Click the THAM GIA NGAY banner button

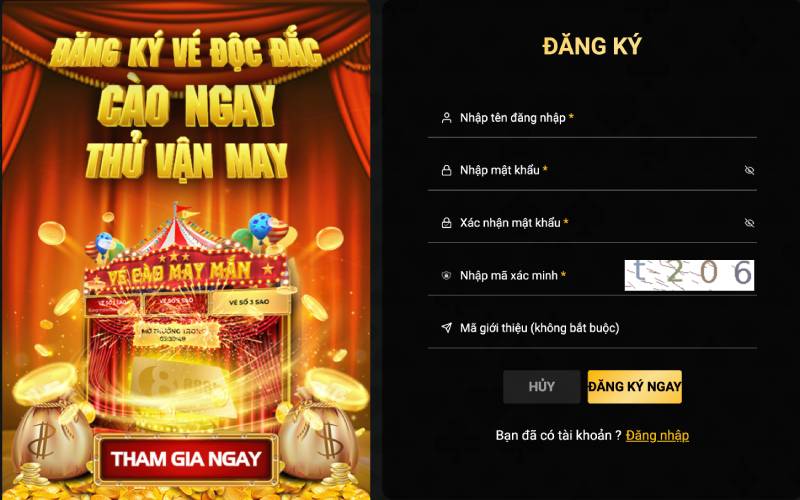click(x=186, y=459)
